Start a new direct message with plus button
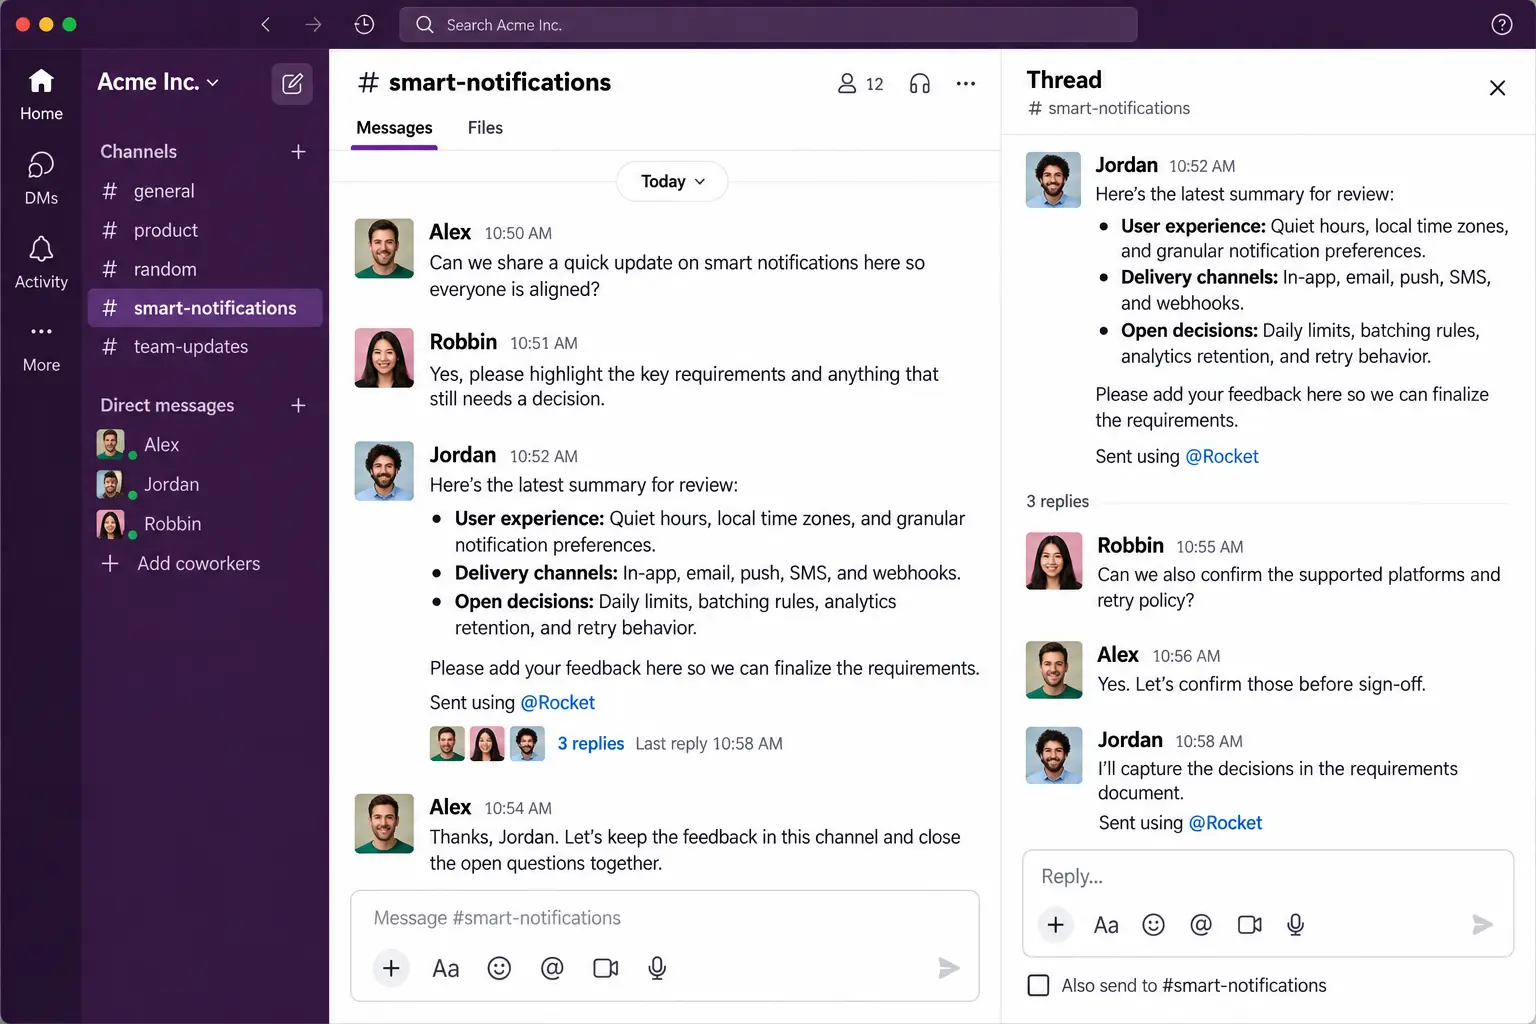 coord(298,405)
